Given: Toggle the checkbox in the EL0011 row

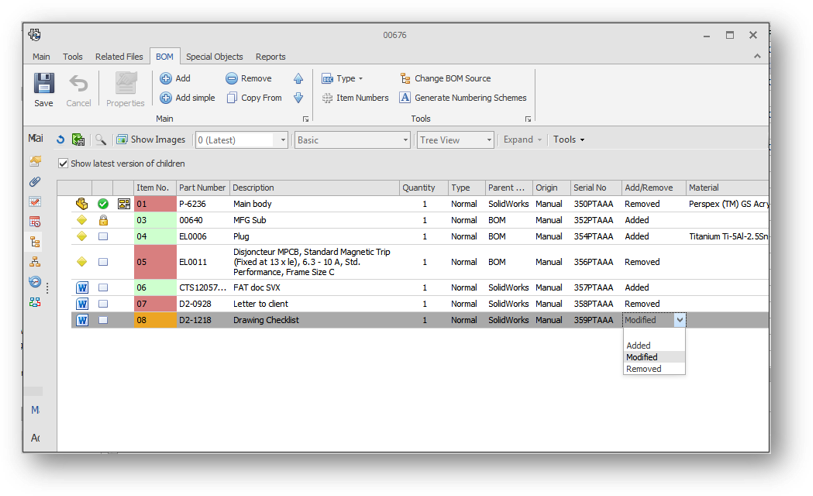Looking at the screenshot, I should point(103,262).
